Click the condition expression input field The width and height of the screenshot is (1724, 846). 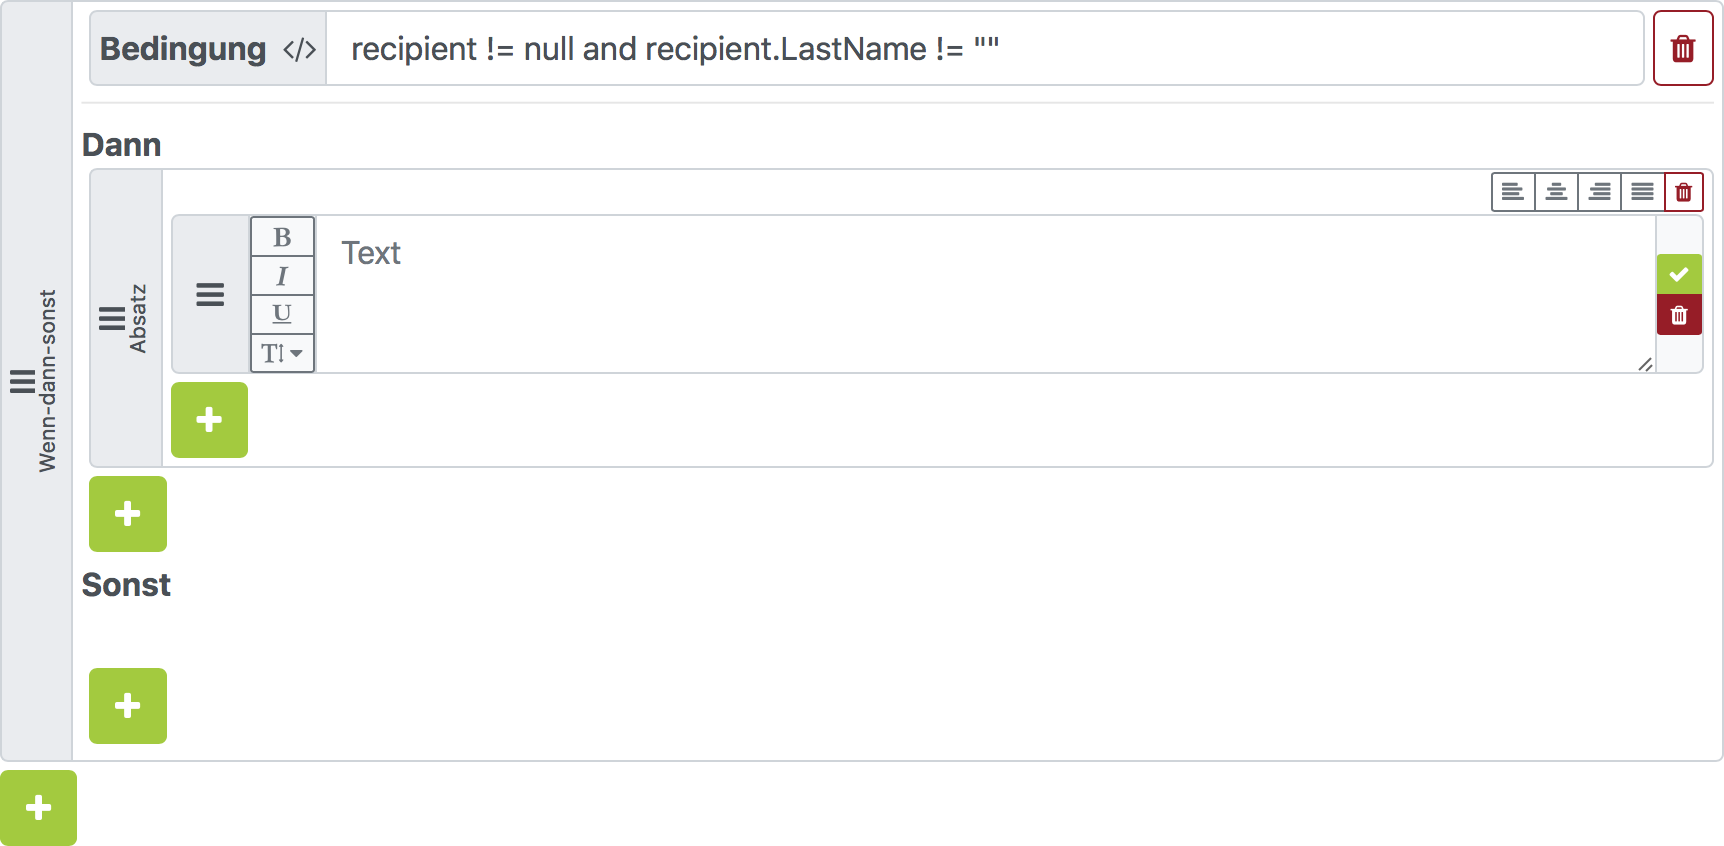coord(985,49)
